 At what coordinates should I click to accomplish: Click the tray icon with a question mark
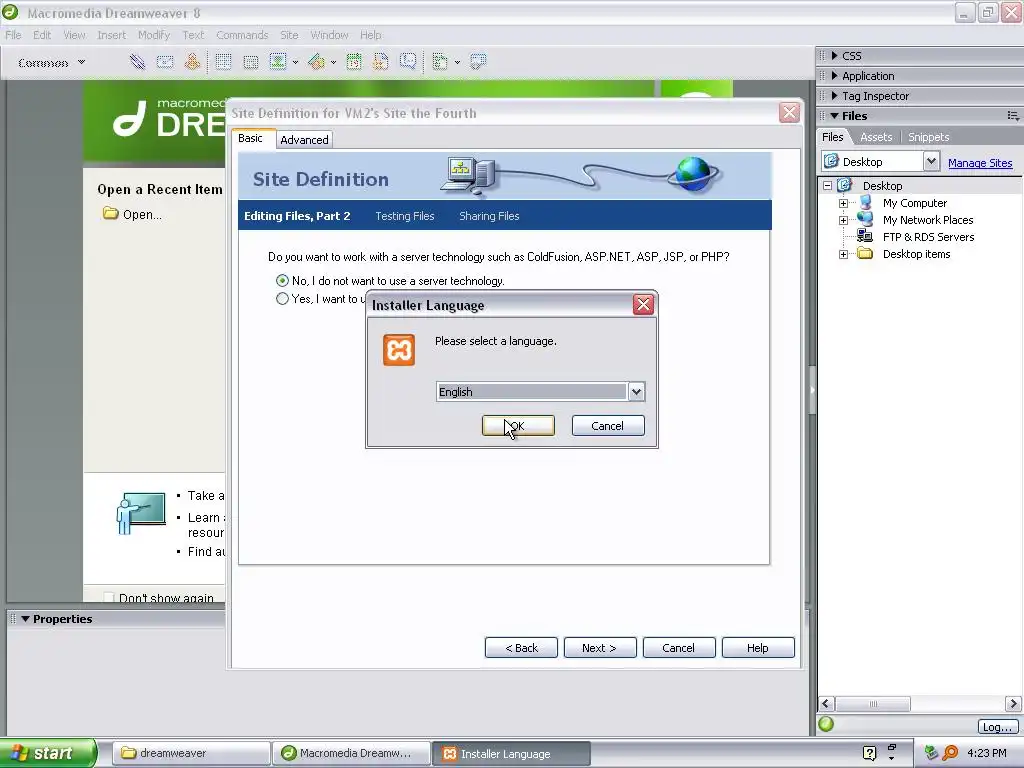(869, 753)
